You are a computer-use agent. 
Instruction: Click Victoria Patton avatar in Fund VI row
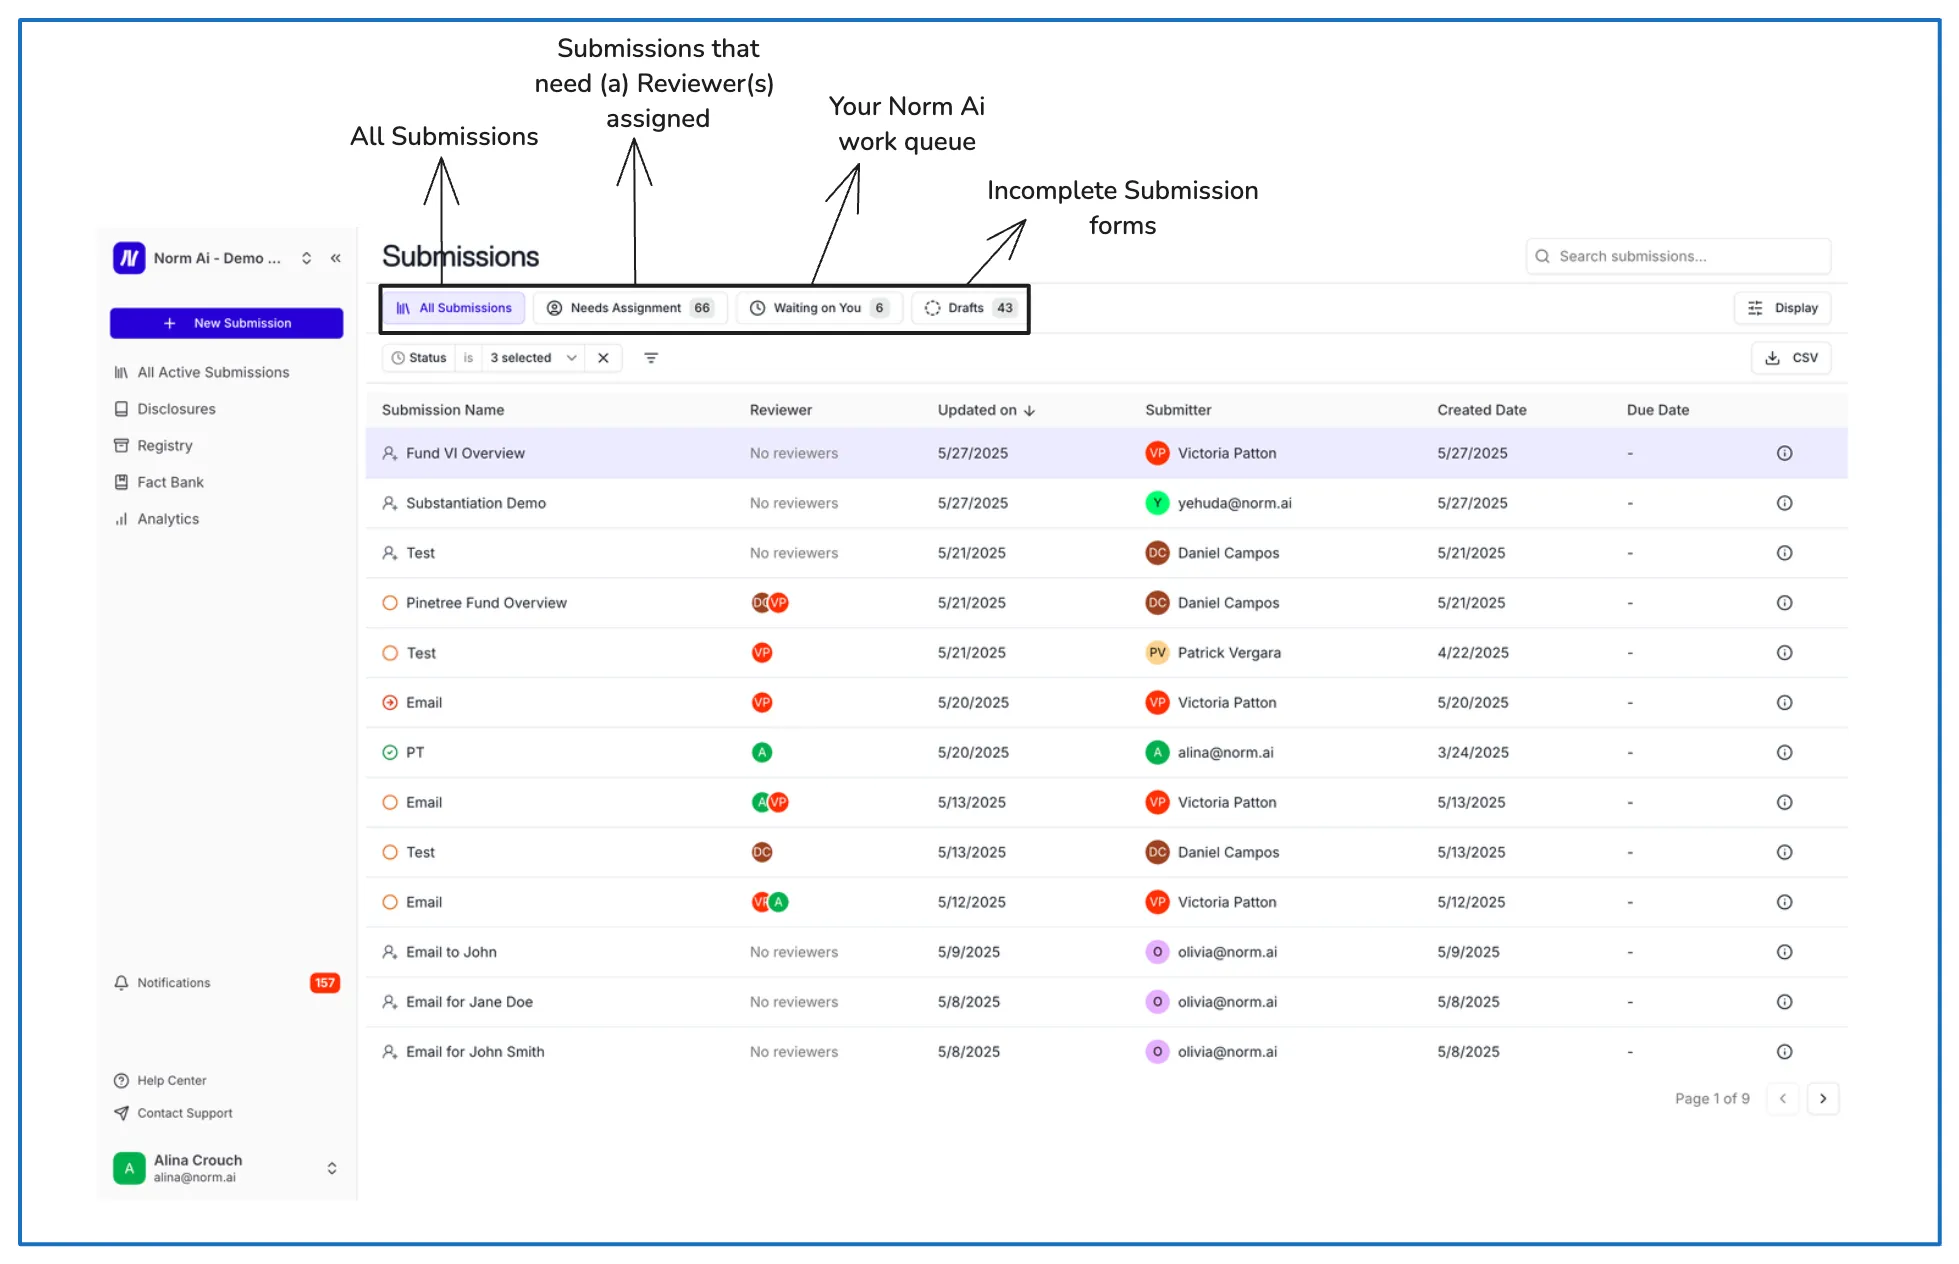coord(1157,453)
